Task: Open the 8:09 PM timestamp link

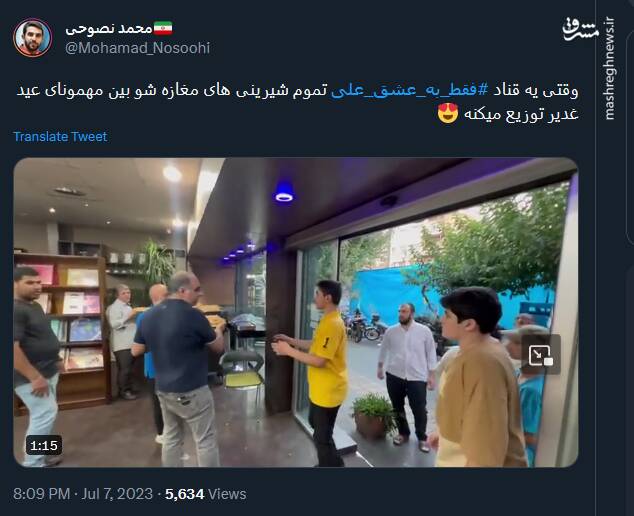Action: [41, 494]
